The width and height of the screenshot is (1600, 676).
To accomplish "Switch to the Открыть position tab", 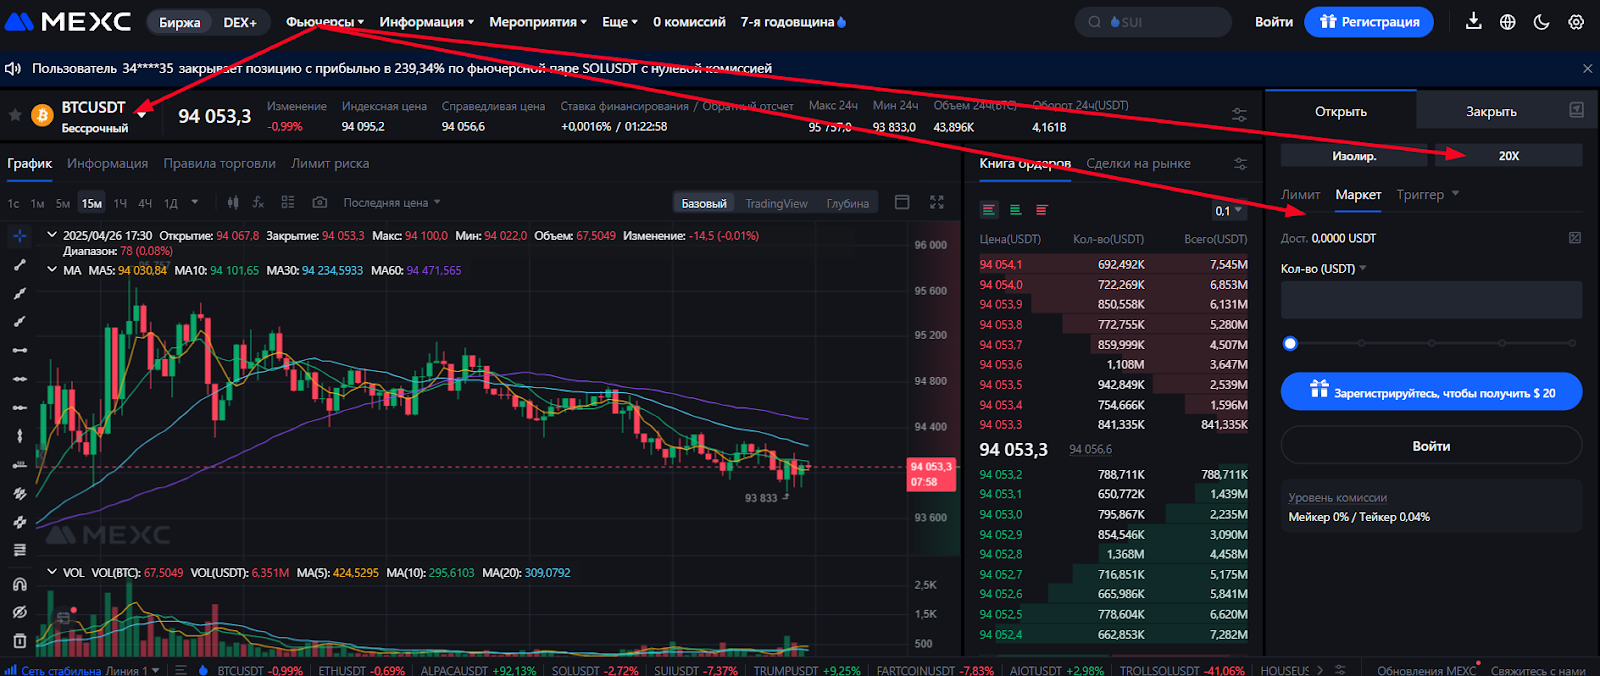I will tap(1341, 111).
